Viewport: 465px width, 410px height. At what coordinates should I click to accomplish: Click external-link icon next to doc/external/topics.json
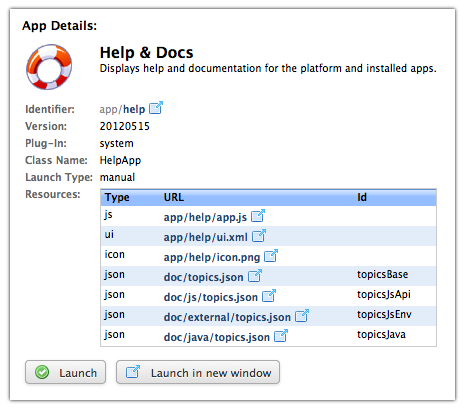point(302,316)
